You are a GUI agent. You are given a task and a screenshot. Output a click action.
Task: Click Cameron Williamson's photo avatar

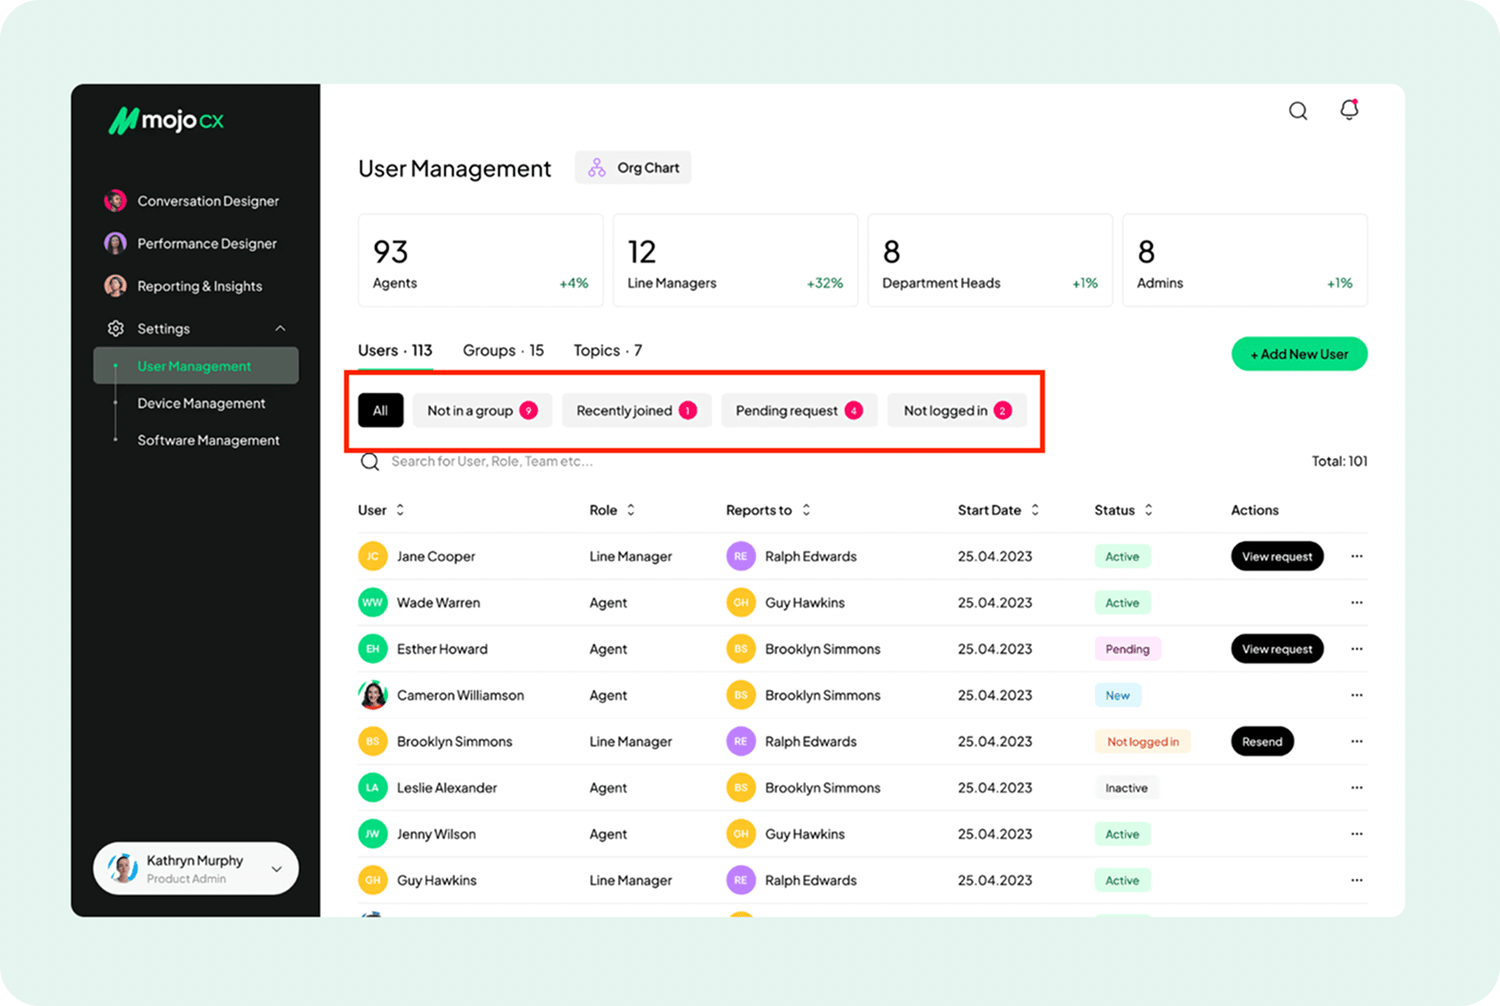[373, 695]
